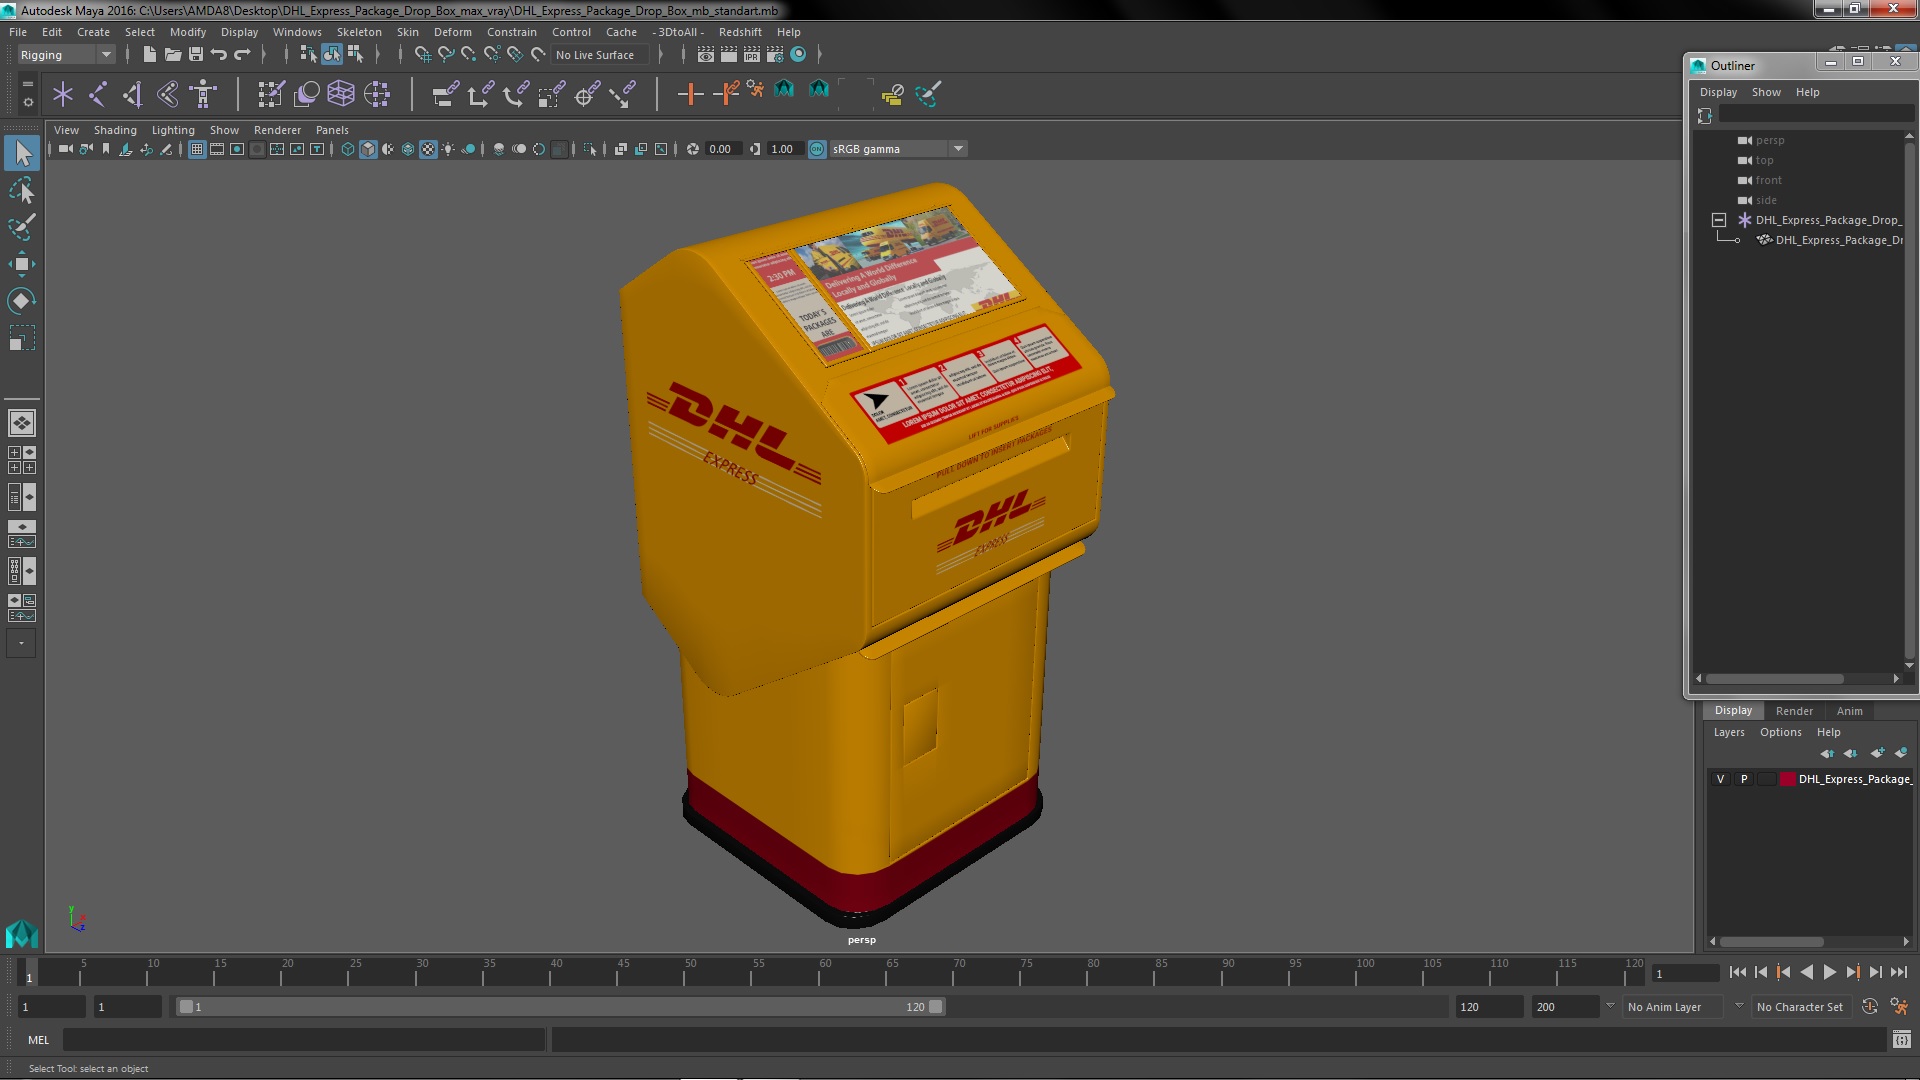The width and height of the screenshot is (1920, 1080).
Task: Open the Skeleton menu
Action: (x=359, y=32)
